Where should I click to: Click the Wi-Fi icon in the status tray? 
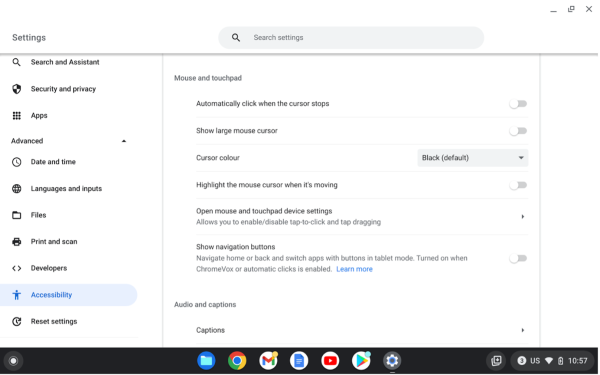pyautogui.click(x=549, y=361)
